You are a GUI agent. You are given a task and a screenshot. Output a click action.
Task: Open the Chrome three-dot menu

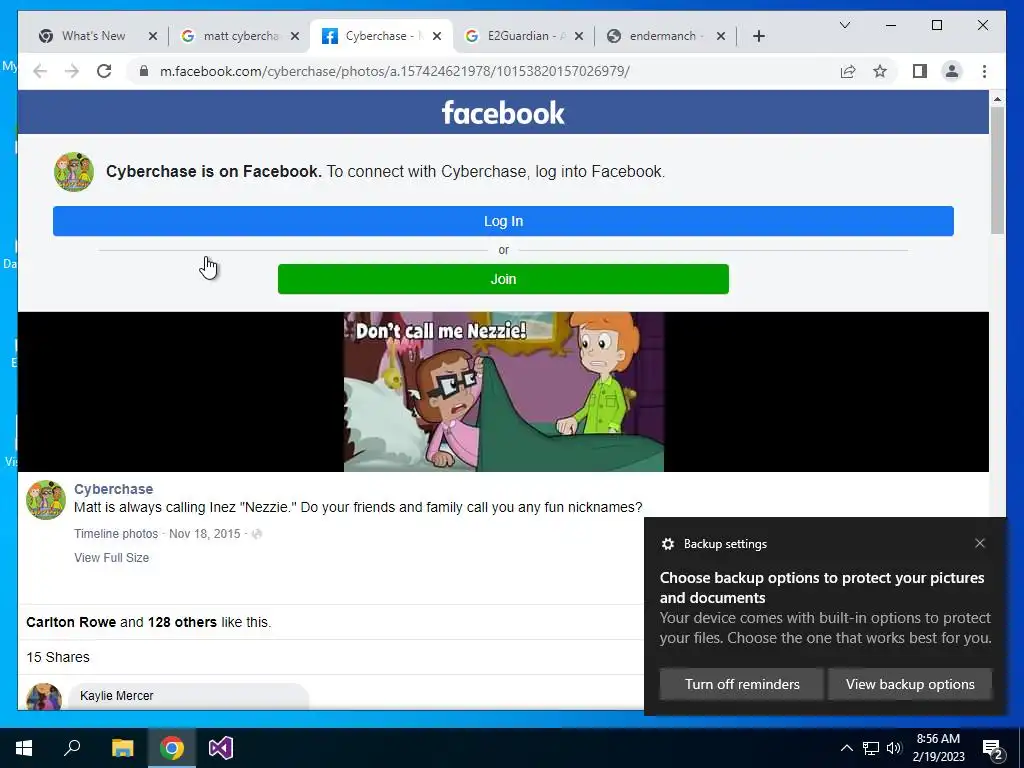[x=984, y=71]
